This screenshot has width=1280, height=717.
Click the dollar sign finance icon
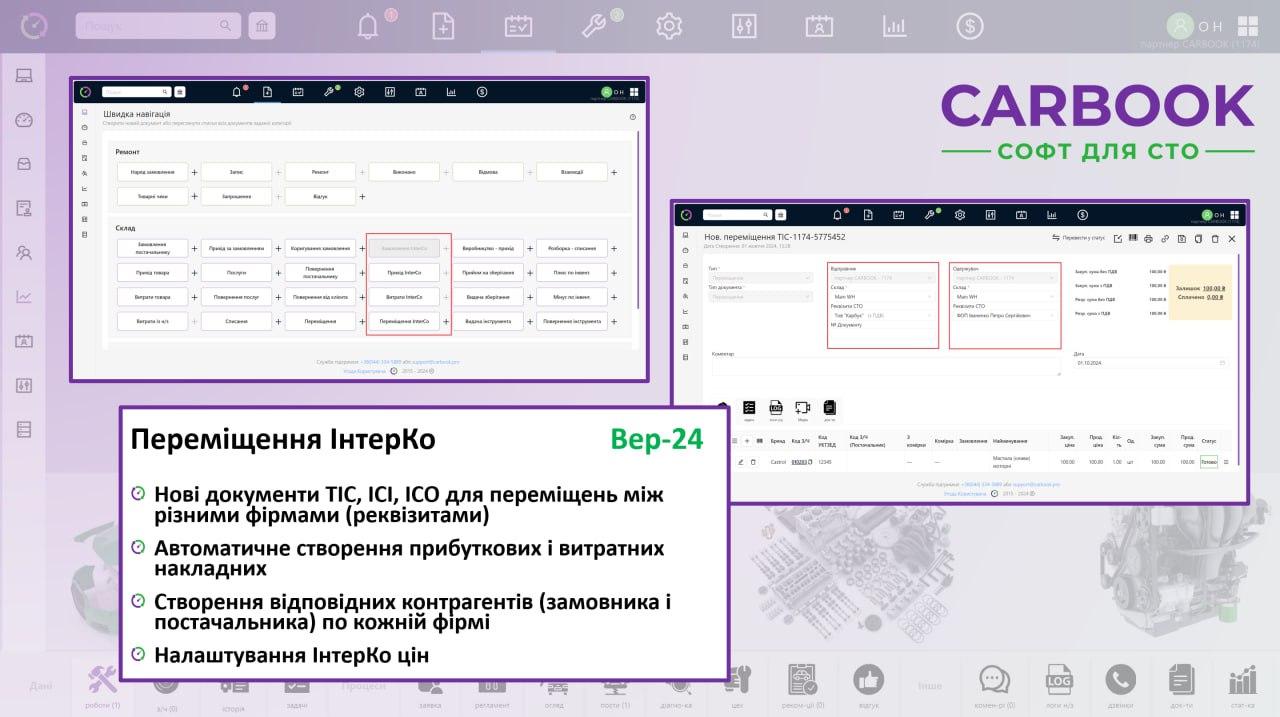[969, 26]
